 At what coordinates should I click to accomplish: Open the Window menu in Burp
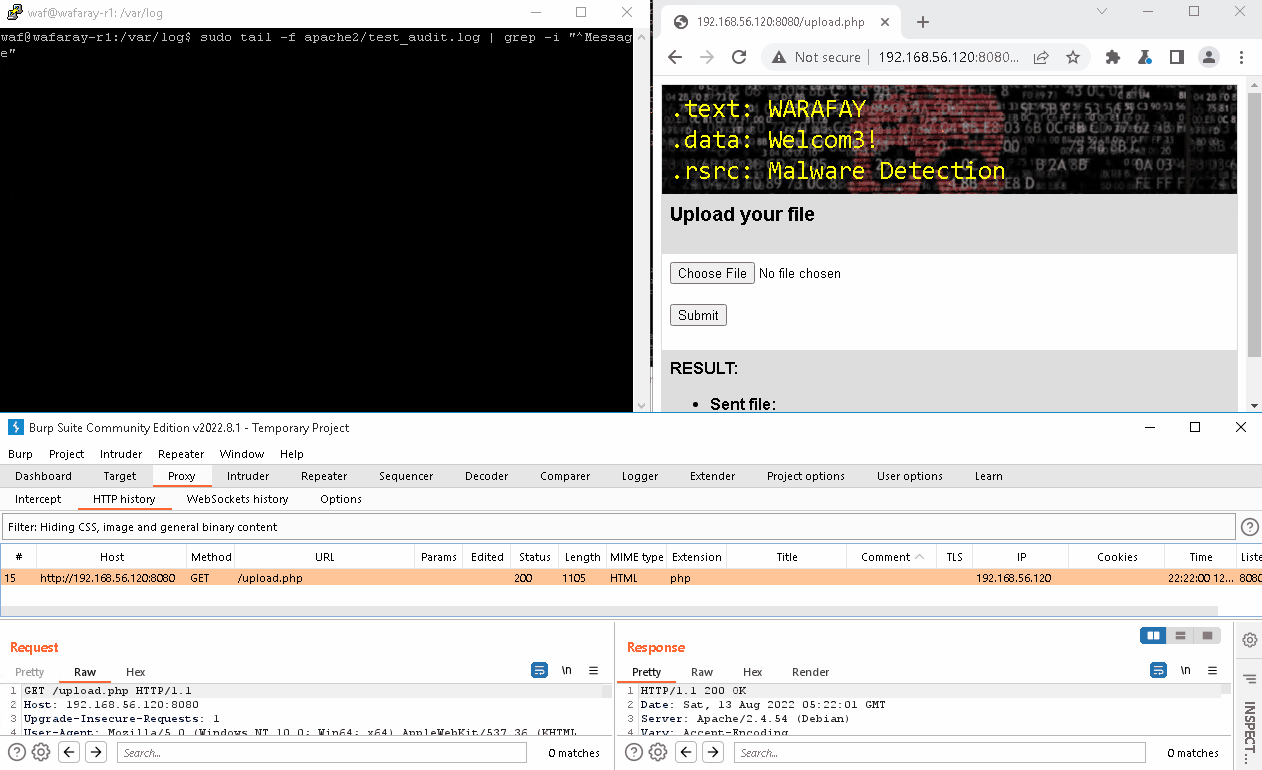[x=242, y=454]
